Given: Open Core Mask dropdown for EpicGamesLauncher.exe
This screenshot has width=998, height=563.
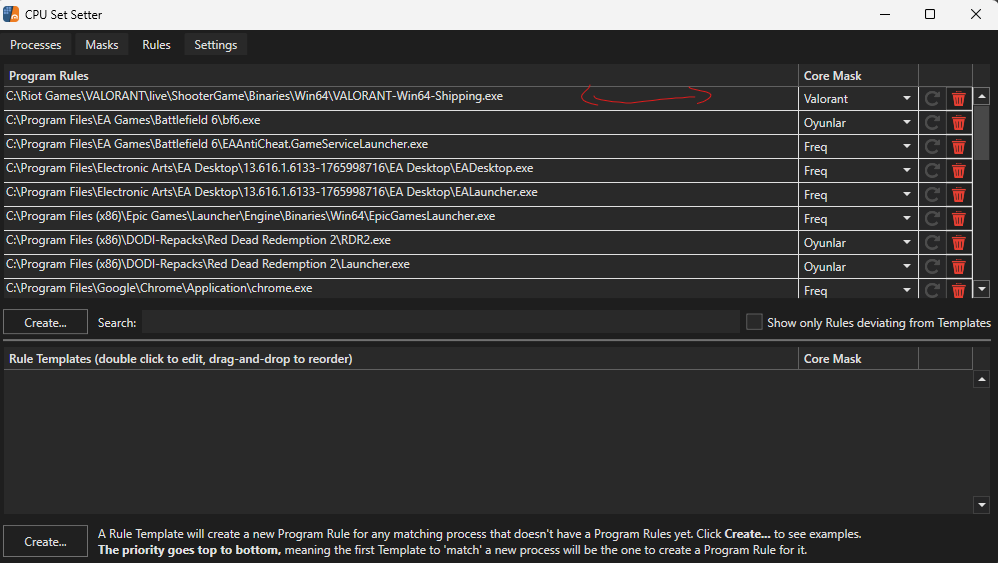Looking at the screenshot, I should (x=858, y=219).
